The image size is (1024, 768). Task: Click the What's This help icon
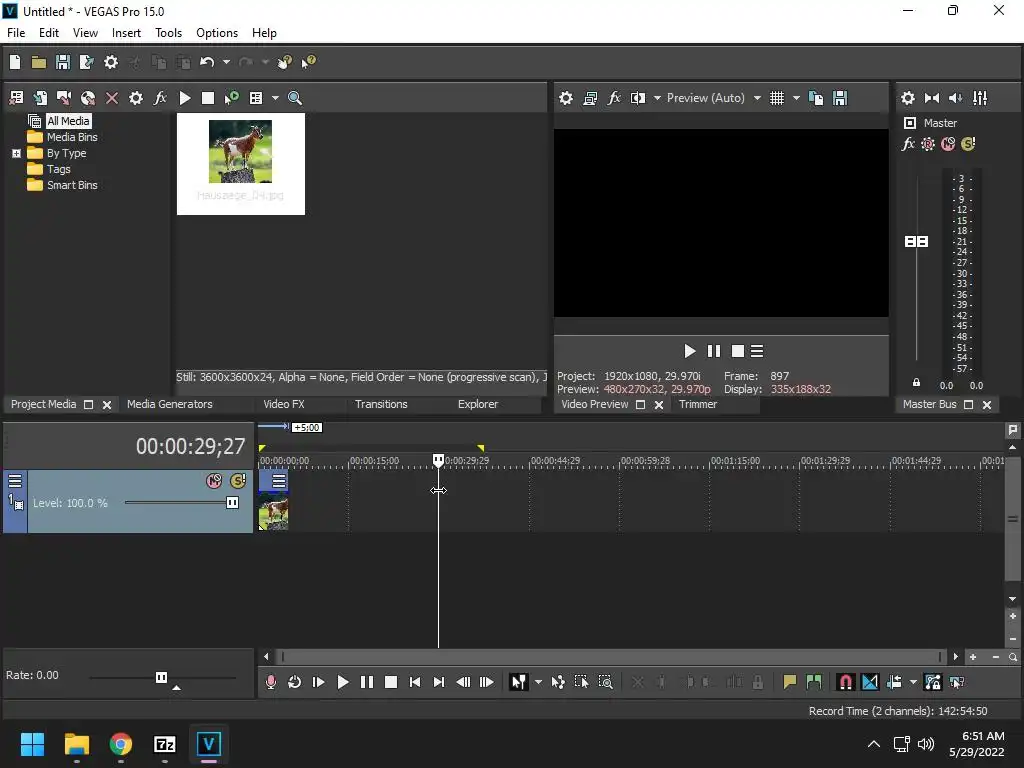point(308,62)
